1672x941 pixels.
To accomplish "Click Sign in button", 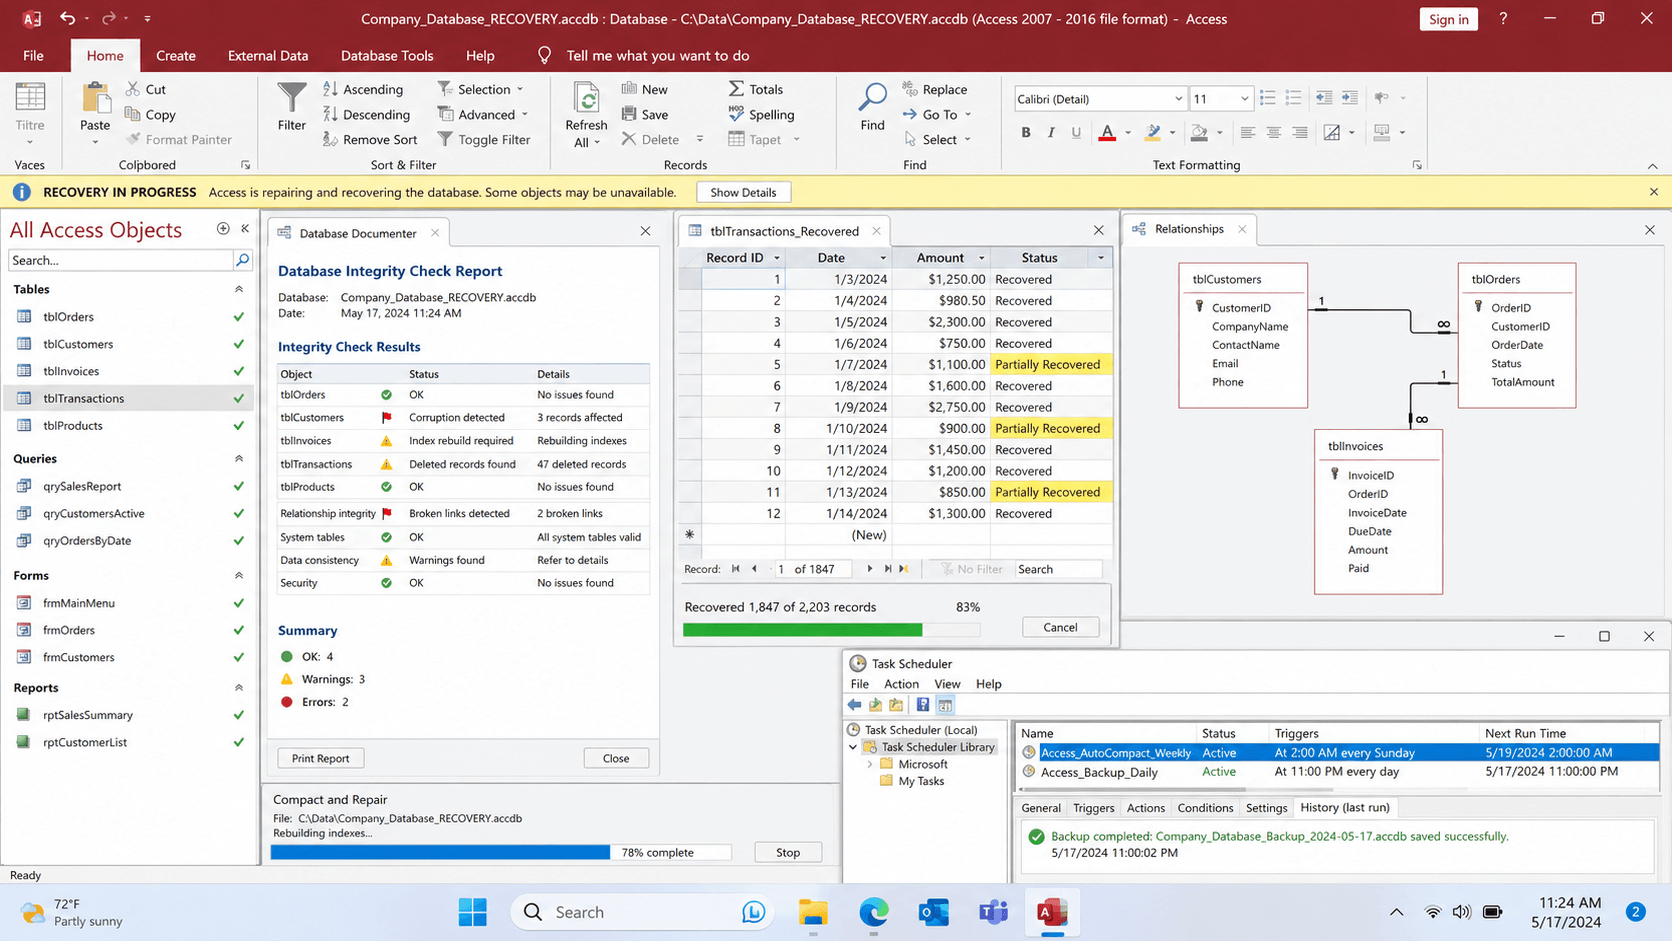I will (1448, 19).
